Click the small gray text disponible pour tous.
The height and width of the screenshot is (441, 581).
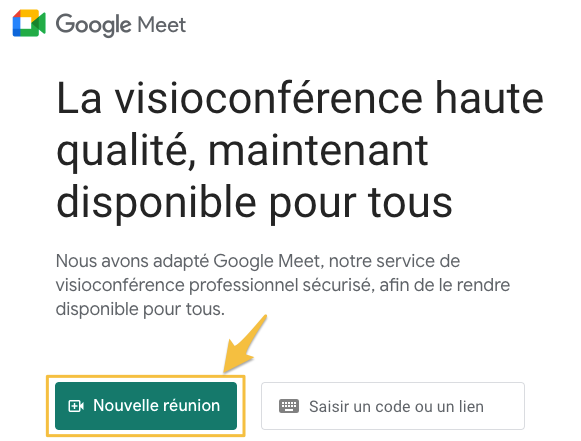[x=140, y=309]
